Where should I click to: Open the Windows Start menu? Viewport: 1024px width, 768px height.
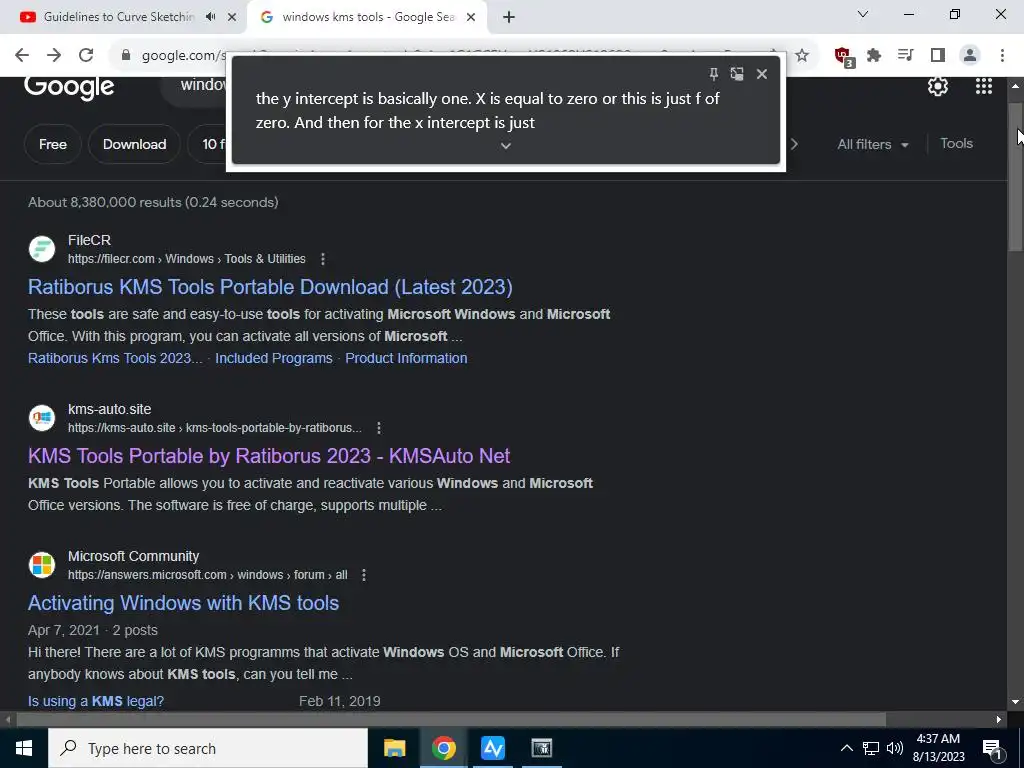click(24, 748)
